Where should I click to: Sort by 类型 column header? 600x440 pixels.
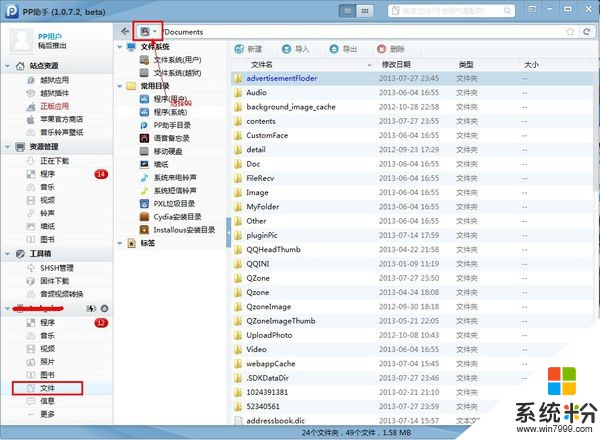tap(466, 64)
